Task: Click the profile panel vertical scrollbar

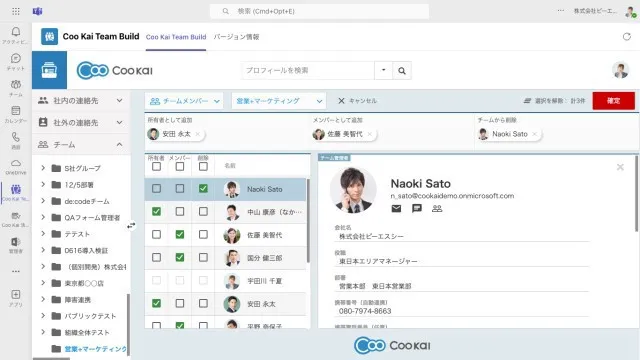Action: 637,194
